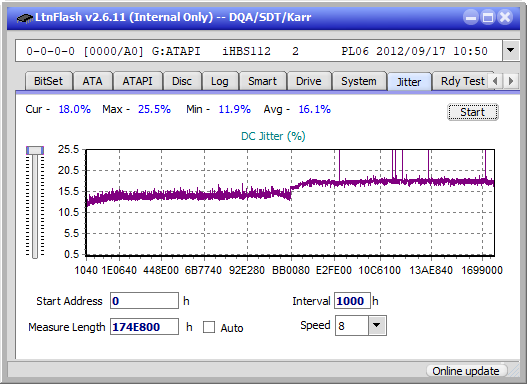Image resolution: width=527 pixels, height=384 pixels.
Task: Click the x-axis label 1699000
Action: tap(482, 270)
